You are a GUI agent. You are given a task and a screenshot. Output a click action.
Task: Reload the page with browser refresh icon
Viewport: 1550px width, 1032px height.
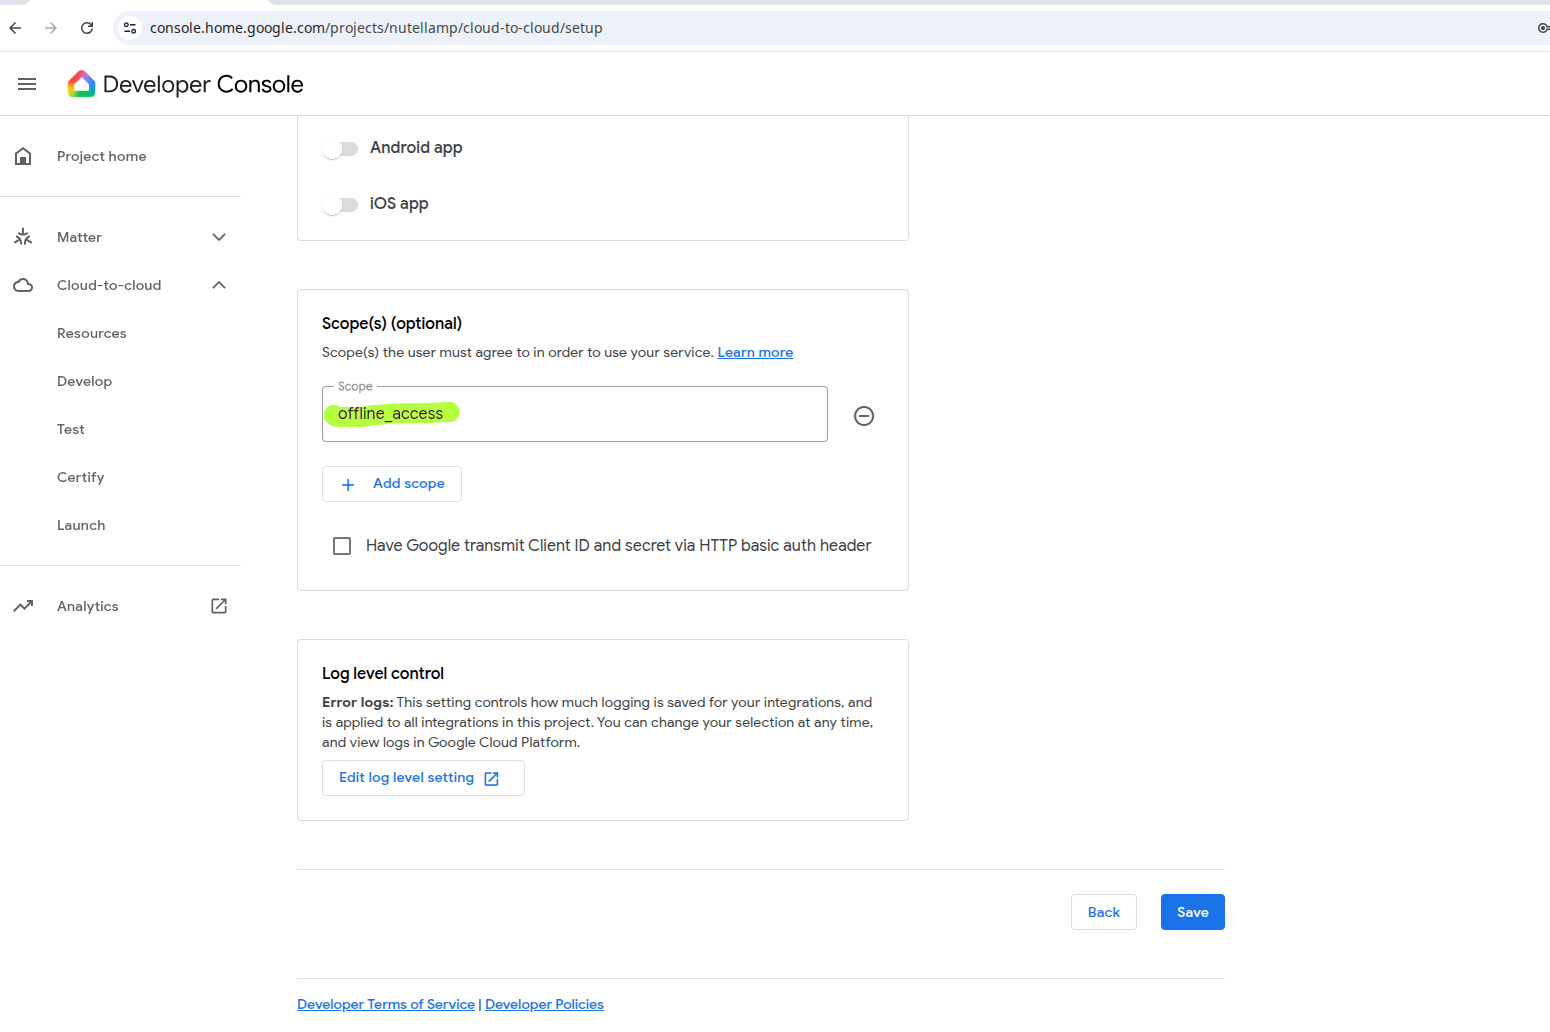coord(87,28)
